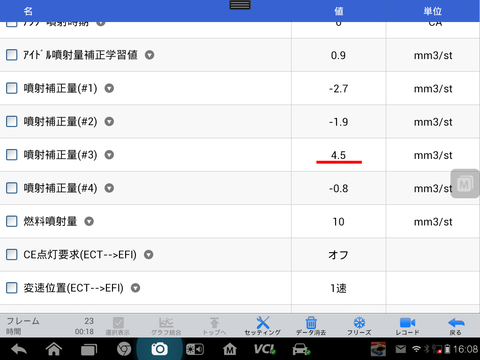
Task: Open brightness and volume shortcut icon
Action: (x=195, y=349)
